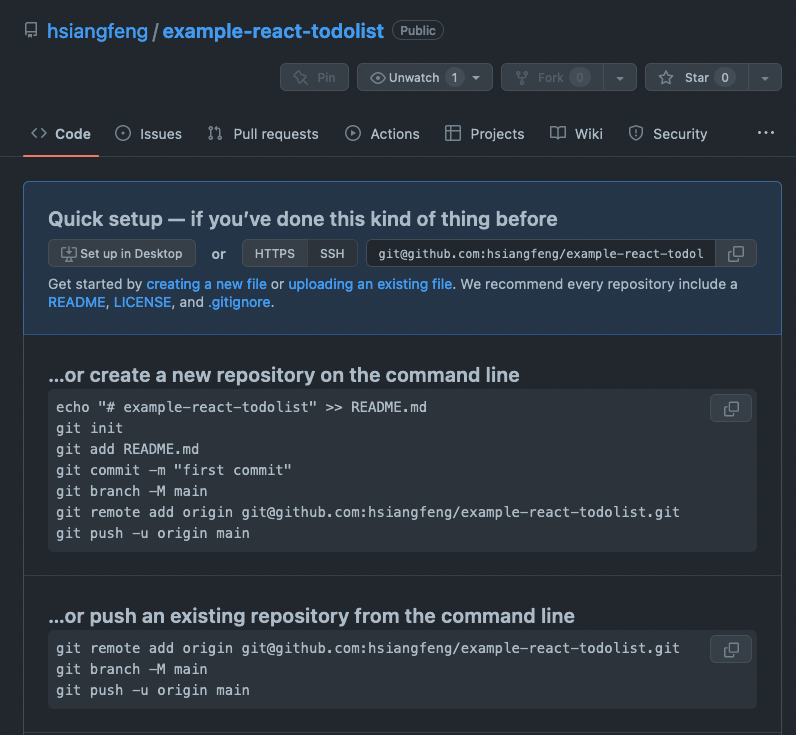Open the Issues tab
This screenshot has width=796, height=735.
tap(148, 133)
